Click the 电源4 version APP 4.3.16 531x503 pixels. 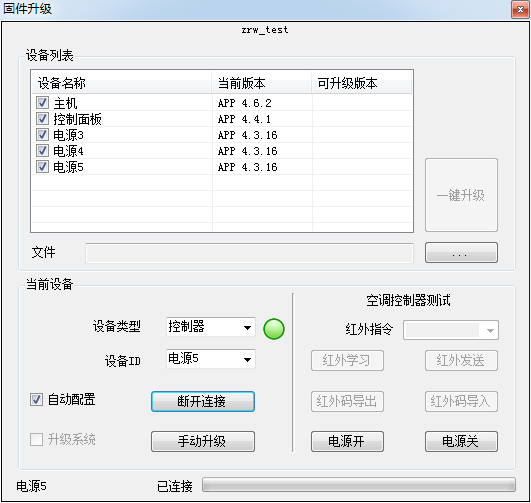coord(248,151)
